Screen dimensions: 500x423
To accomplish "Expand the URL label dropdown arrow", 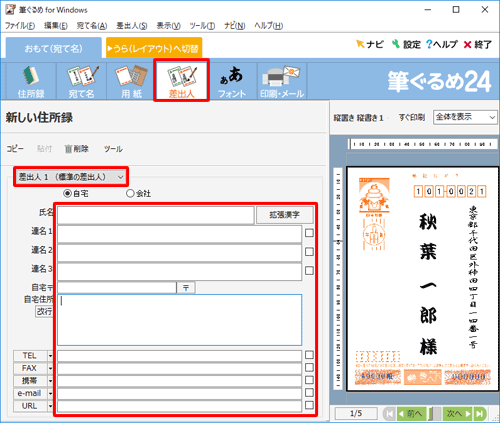I will point(50,406).
